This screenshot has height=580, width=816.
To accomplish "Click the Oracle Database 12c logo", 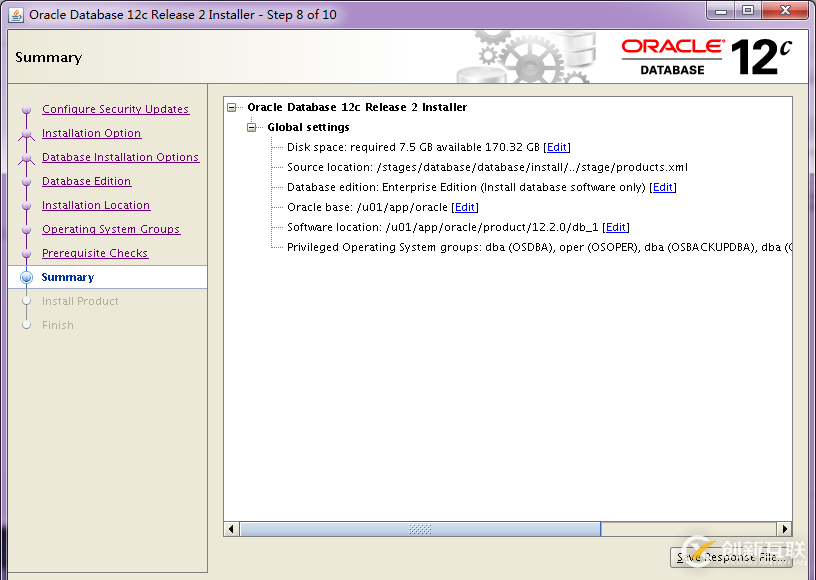I will 707,57.
